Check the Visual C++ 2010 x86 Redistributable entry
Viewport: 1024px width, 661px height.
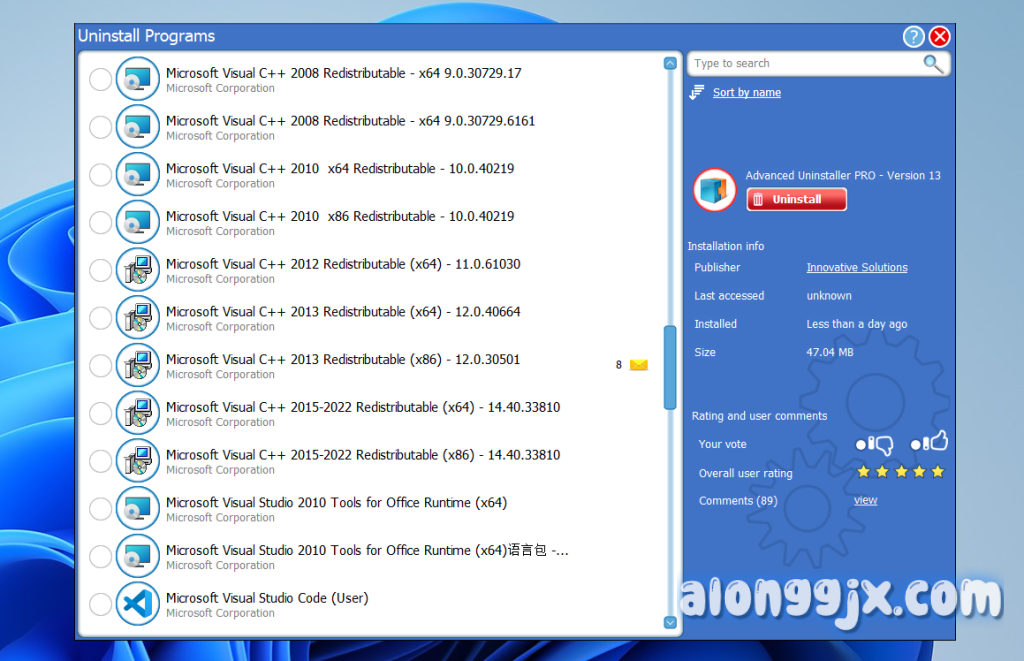tap(101, 223)
